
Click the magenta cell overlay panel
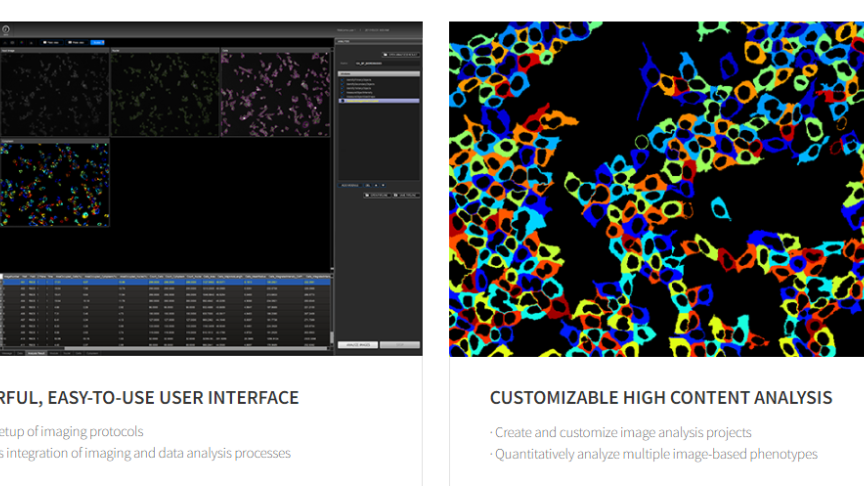276,94
